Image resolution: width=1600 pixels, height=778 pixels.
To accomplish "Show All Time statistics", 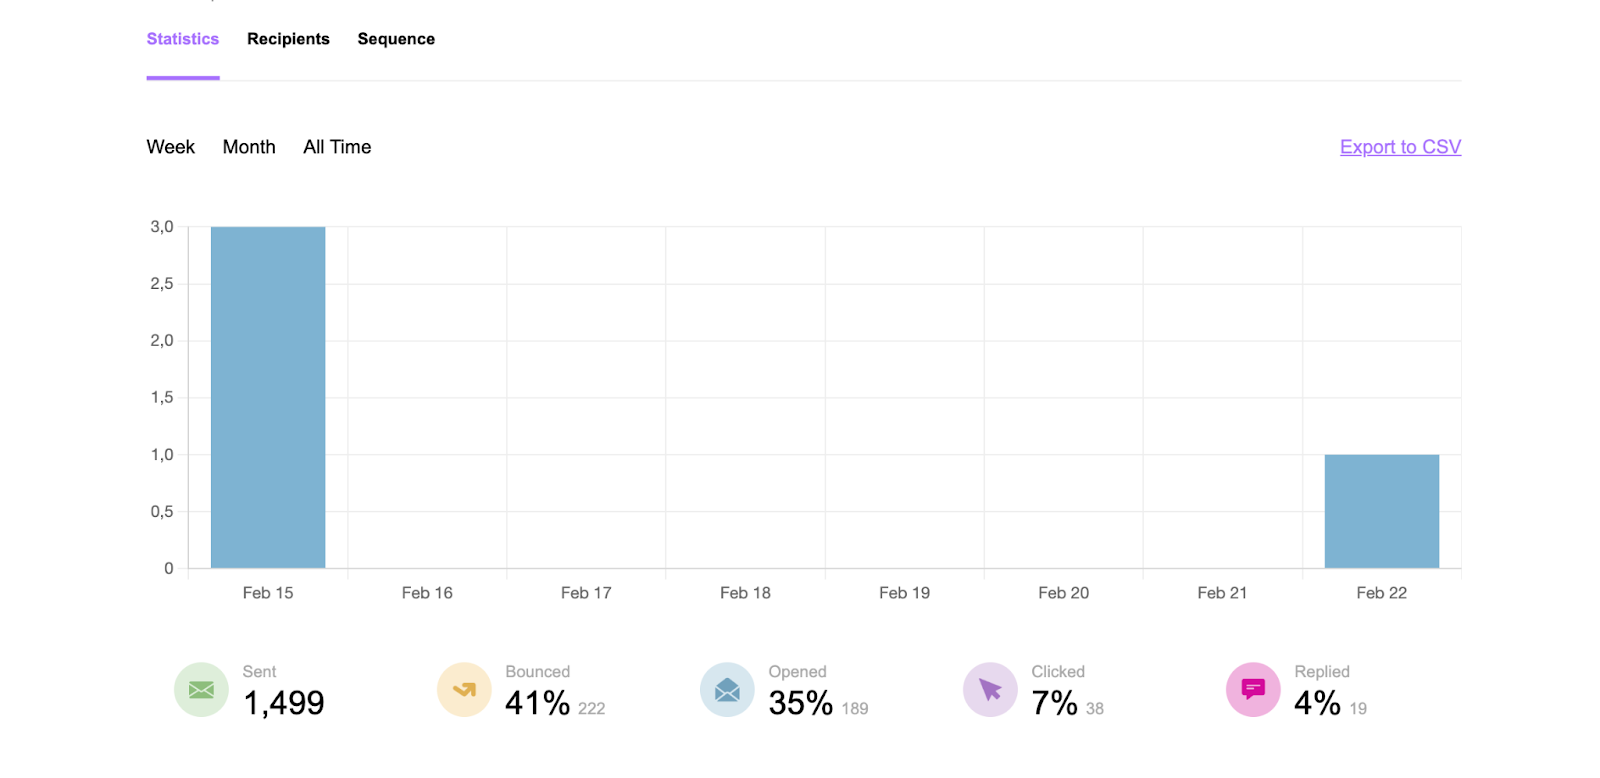I will (x=337, y=147).
